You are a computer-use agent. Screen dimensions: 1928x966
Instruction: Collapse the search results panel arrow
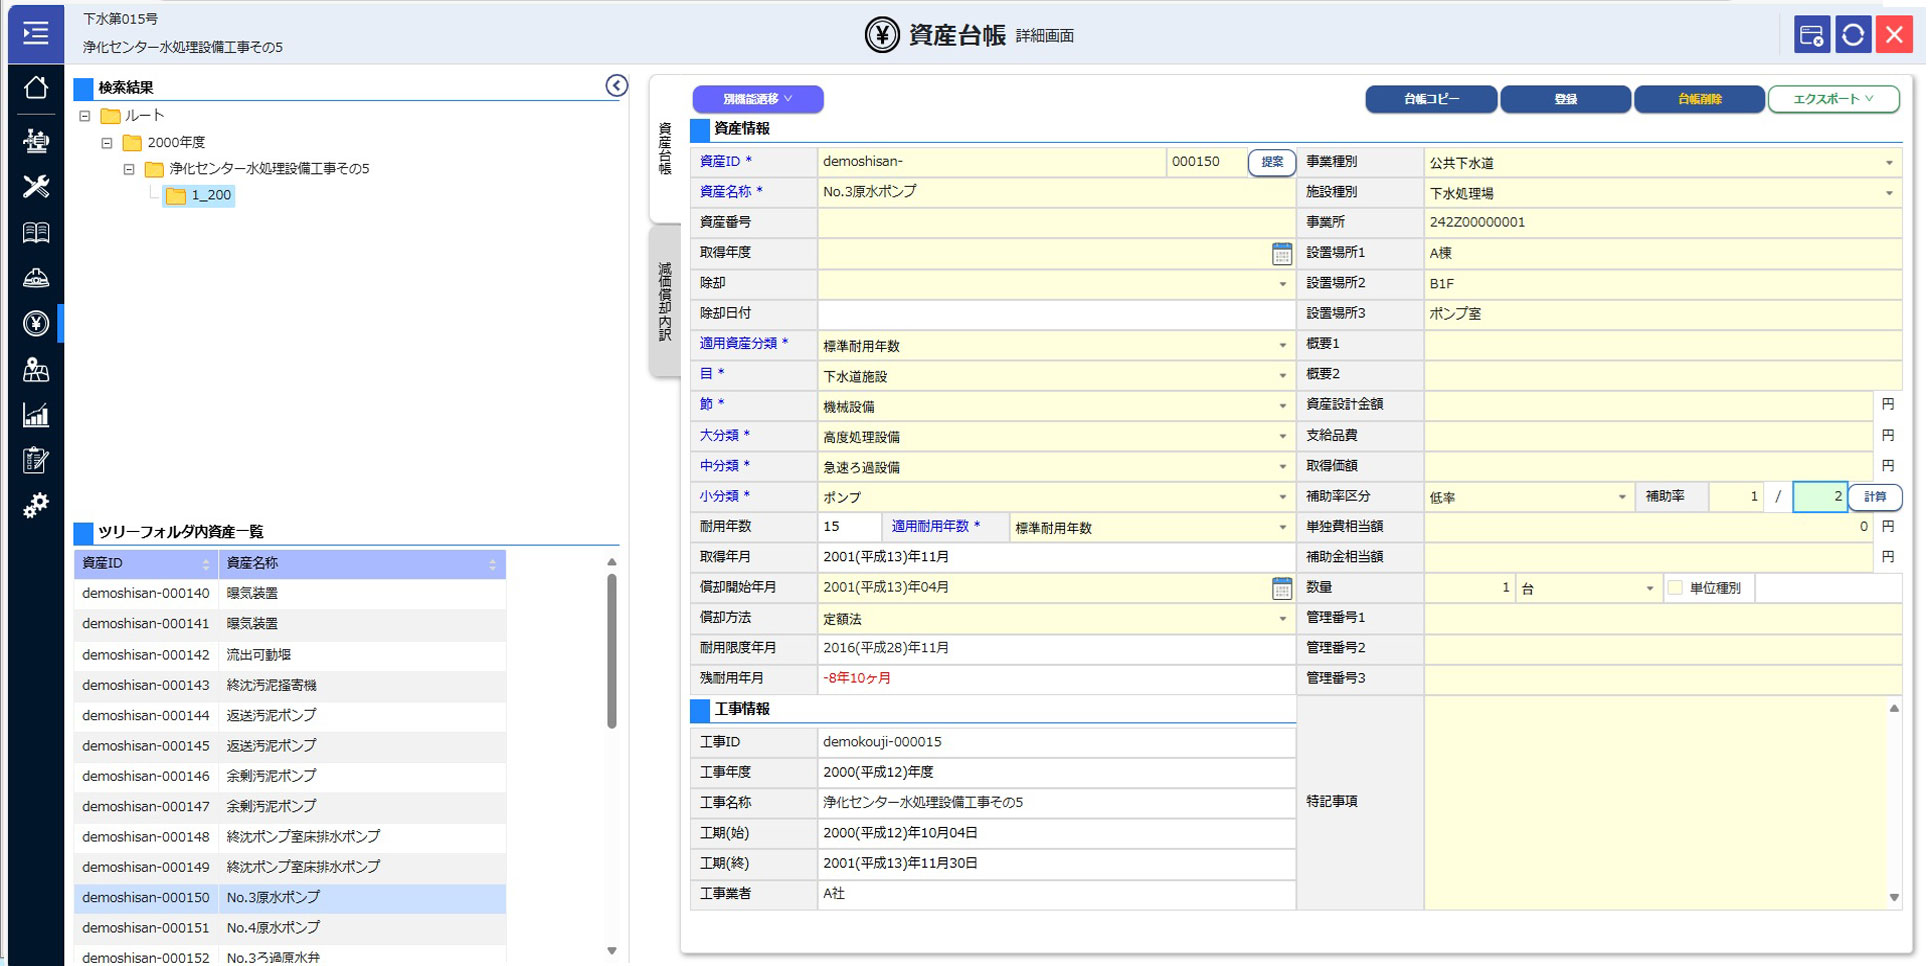click(x=616, y=86)
